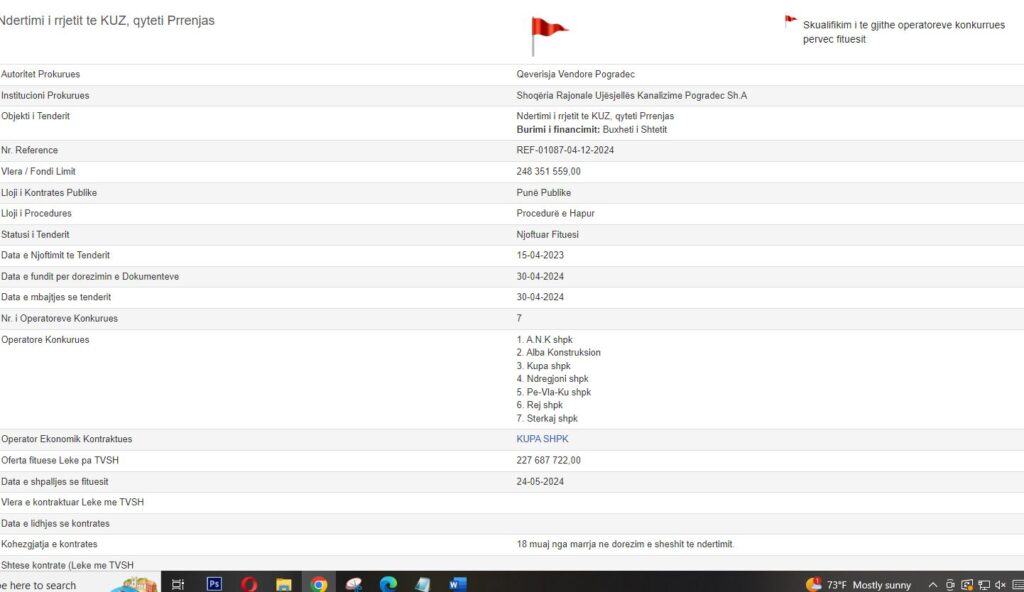Click the 73°F Mostly sunny weather widget

coord(859,585)
